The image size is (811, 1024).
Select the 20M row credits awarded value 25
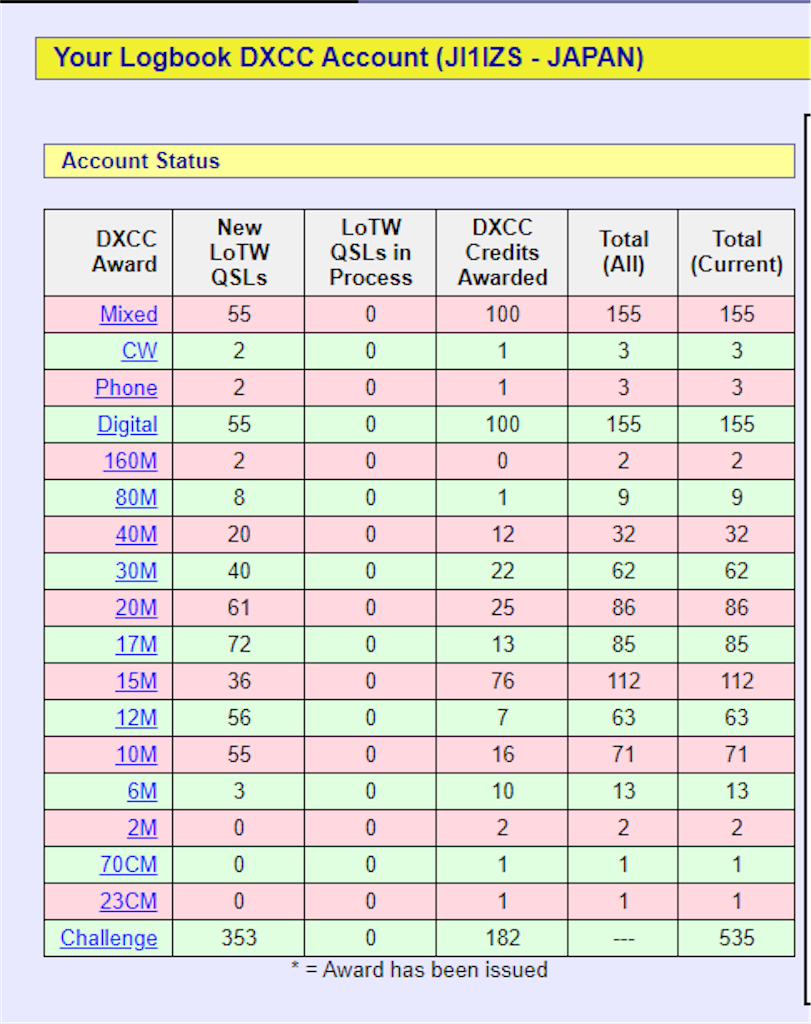(502, 607)
